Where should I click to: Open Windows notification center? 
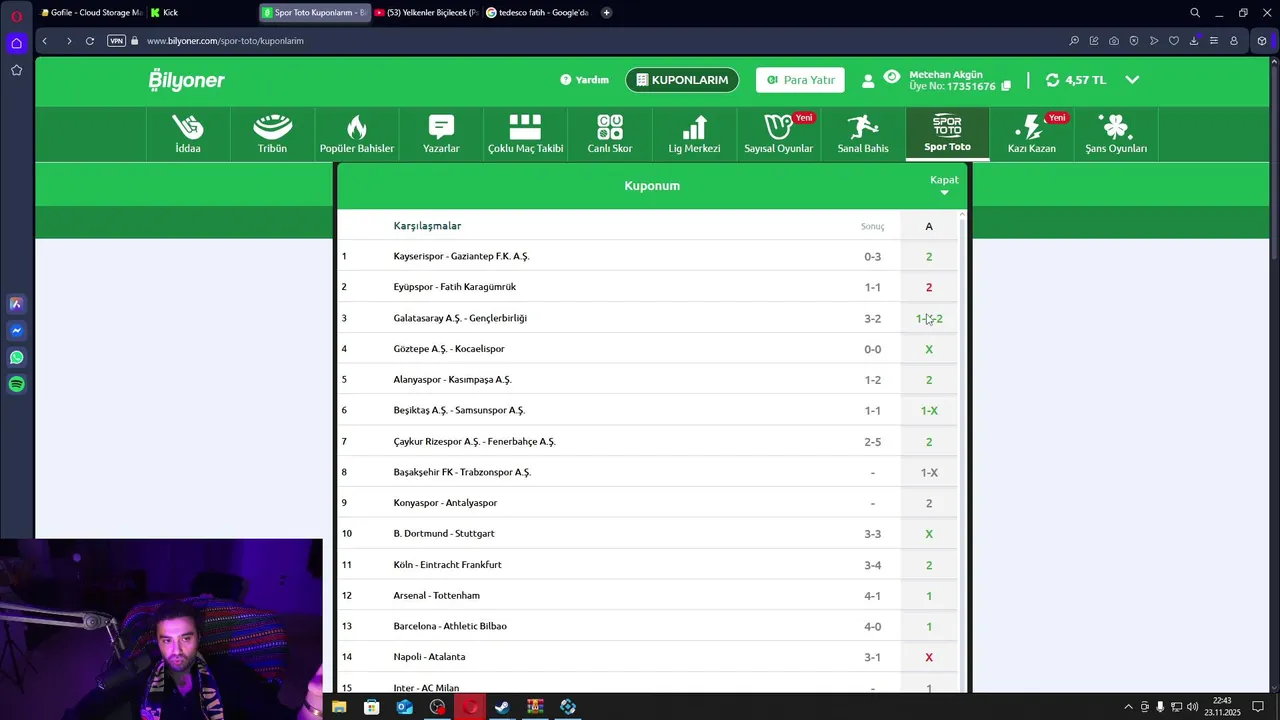1259,707
